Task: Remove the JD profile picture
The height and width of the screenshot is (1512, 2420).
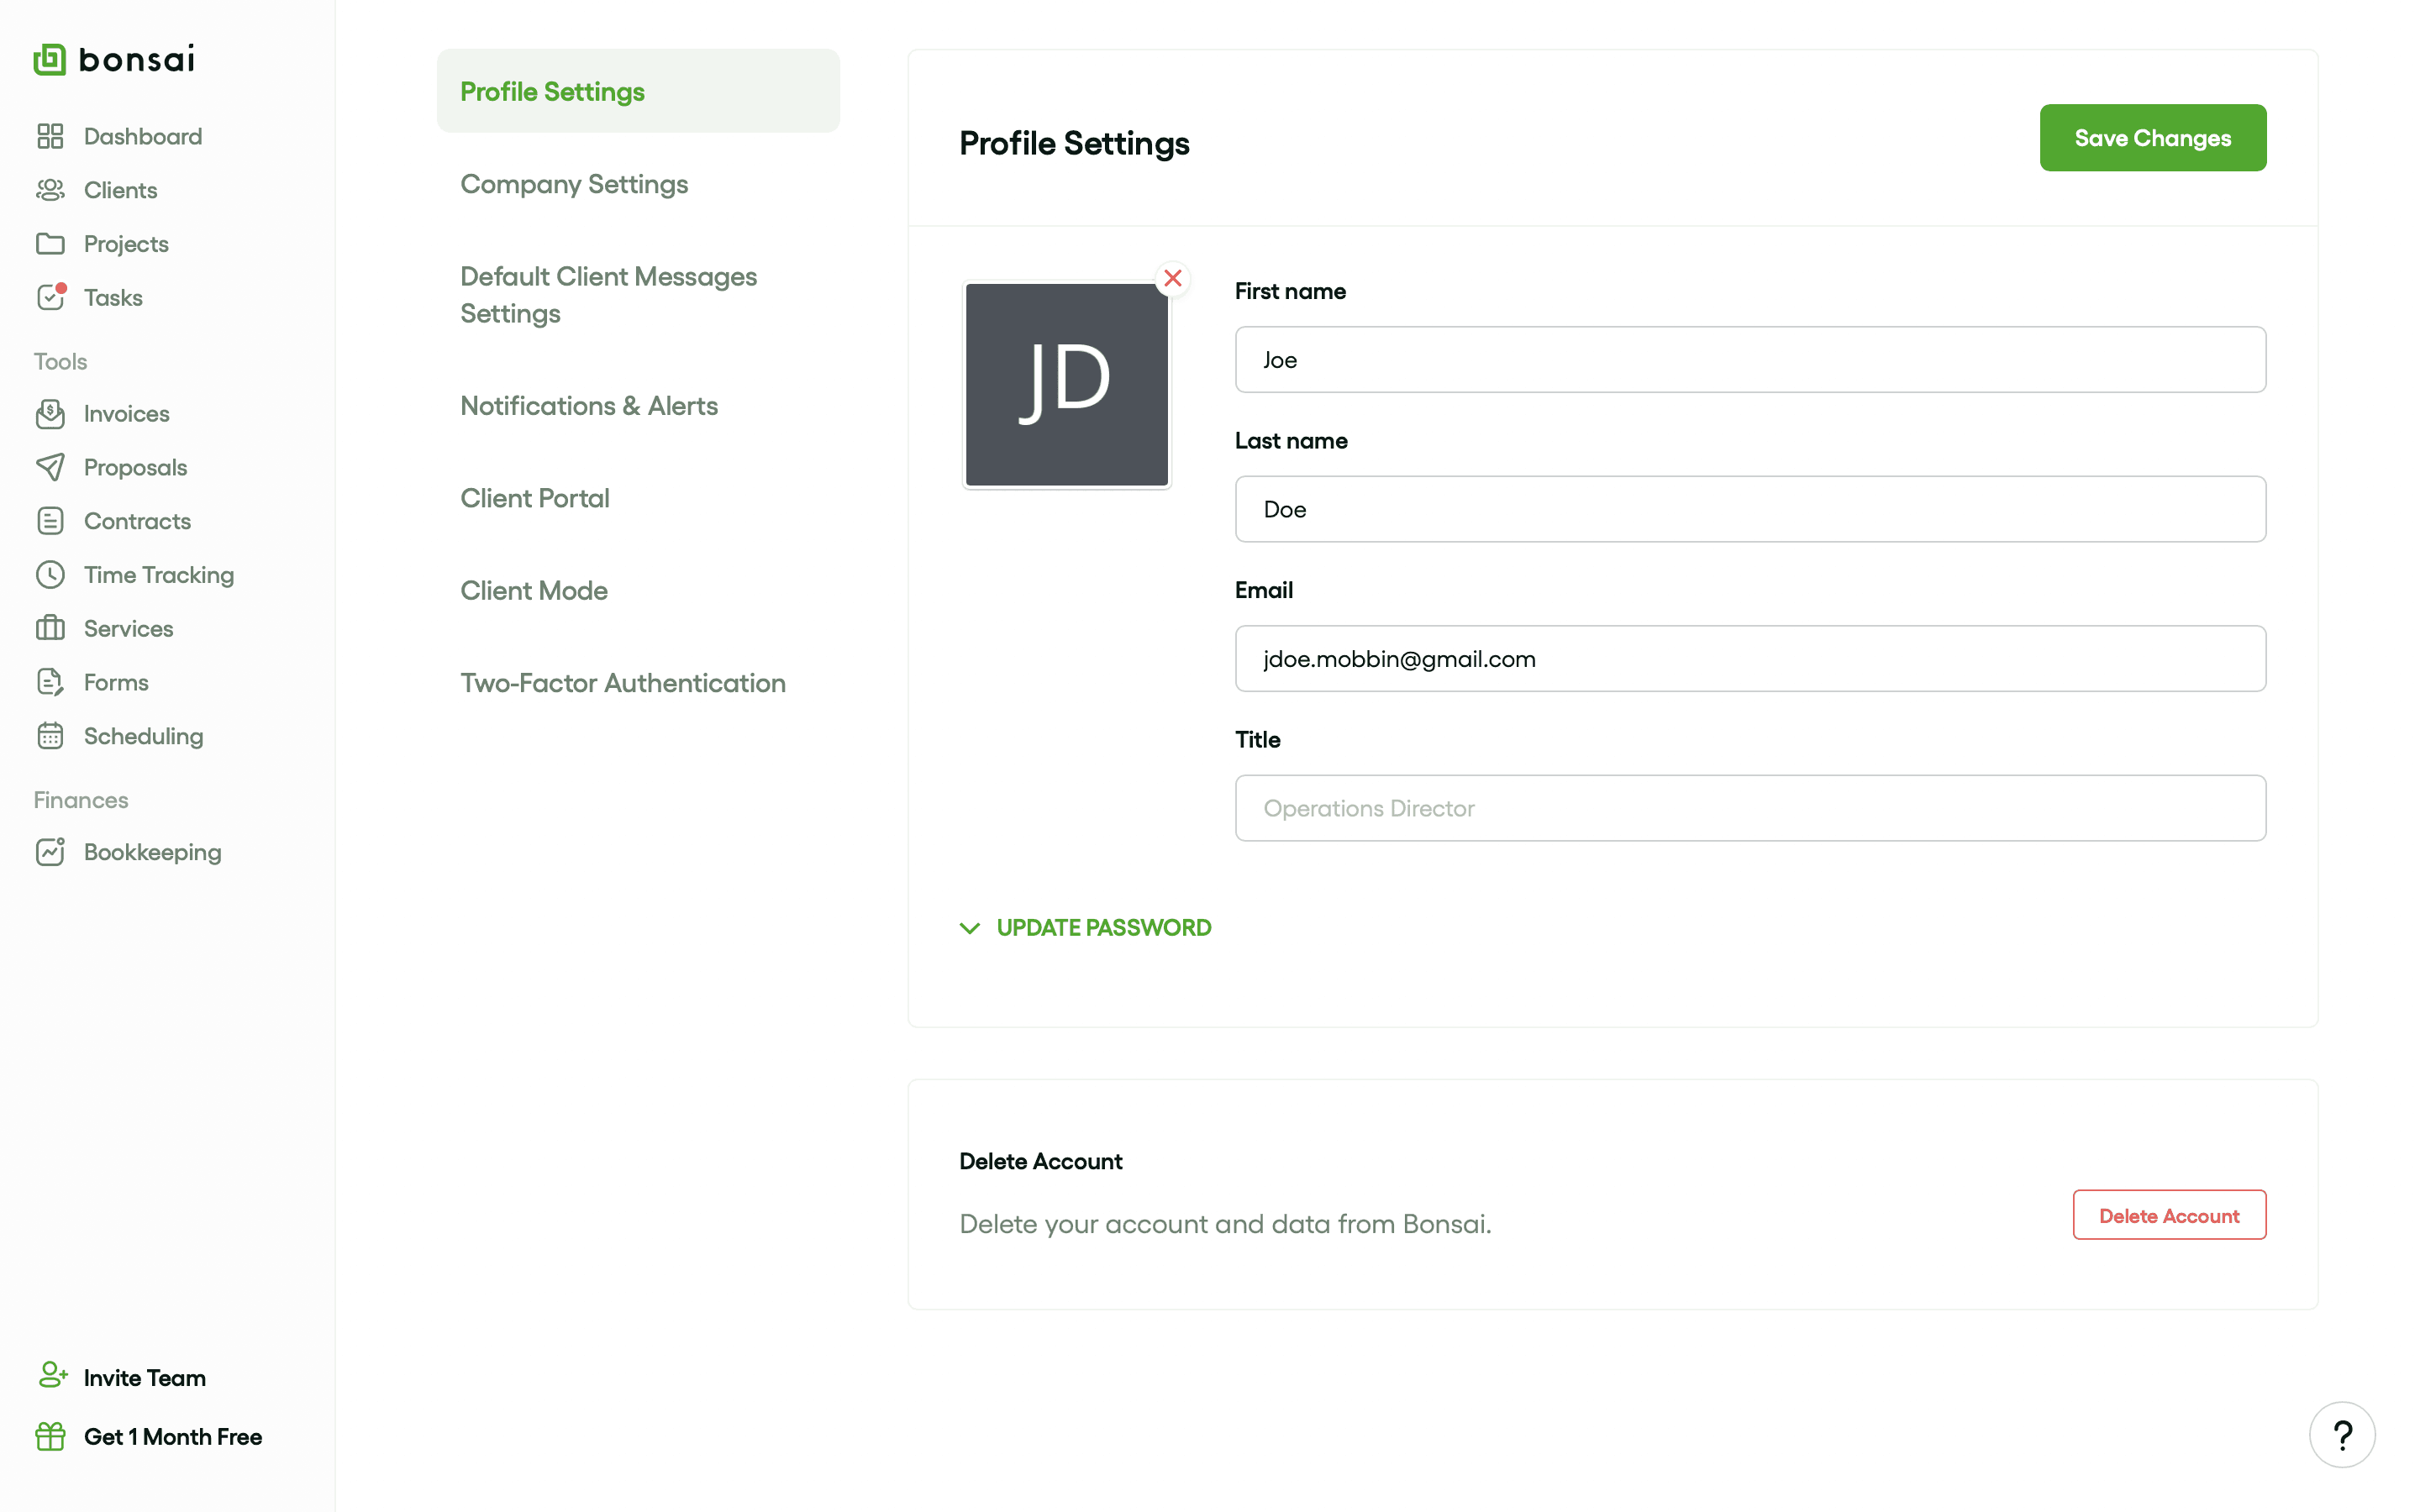Action: 1172,278
